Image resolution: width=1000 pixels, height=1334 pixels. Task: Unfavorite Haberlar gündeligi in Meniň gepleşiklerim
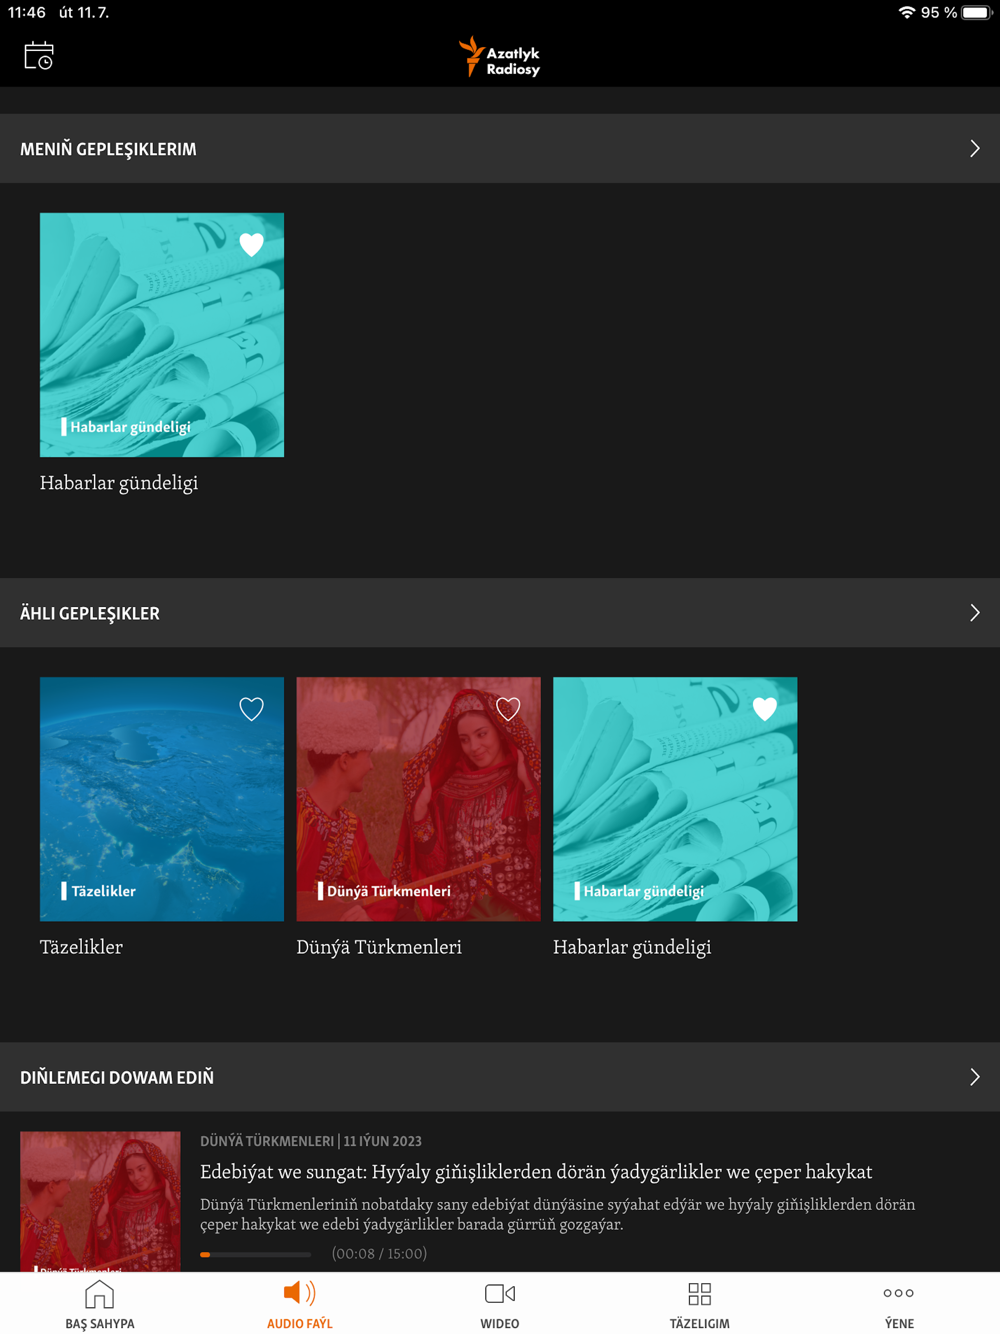click(x=251, y=244)
